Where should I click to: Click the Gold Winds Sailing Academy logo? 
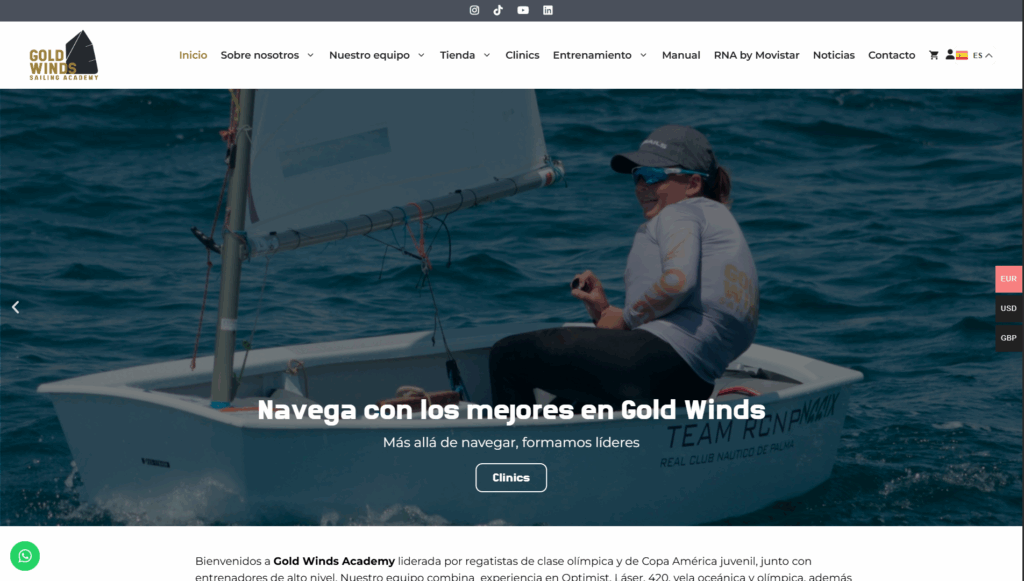pyautogui.click(x=64, y=55)
